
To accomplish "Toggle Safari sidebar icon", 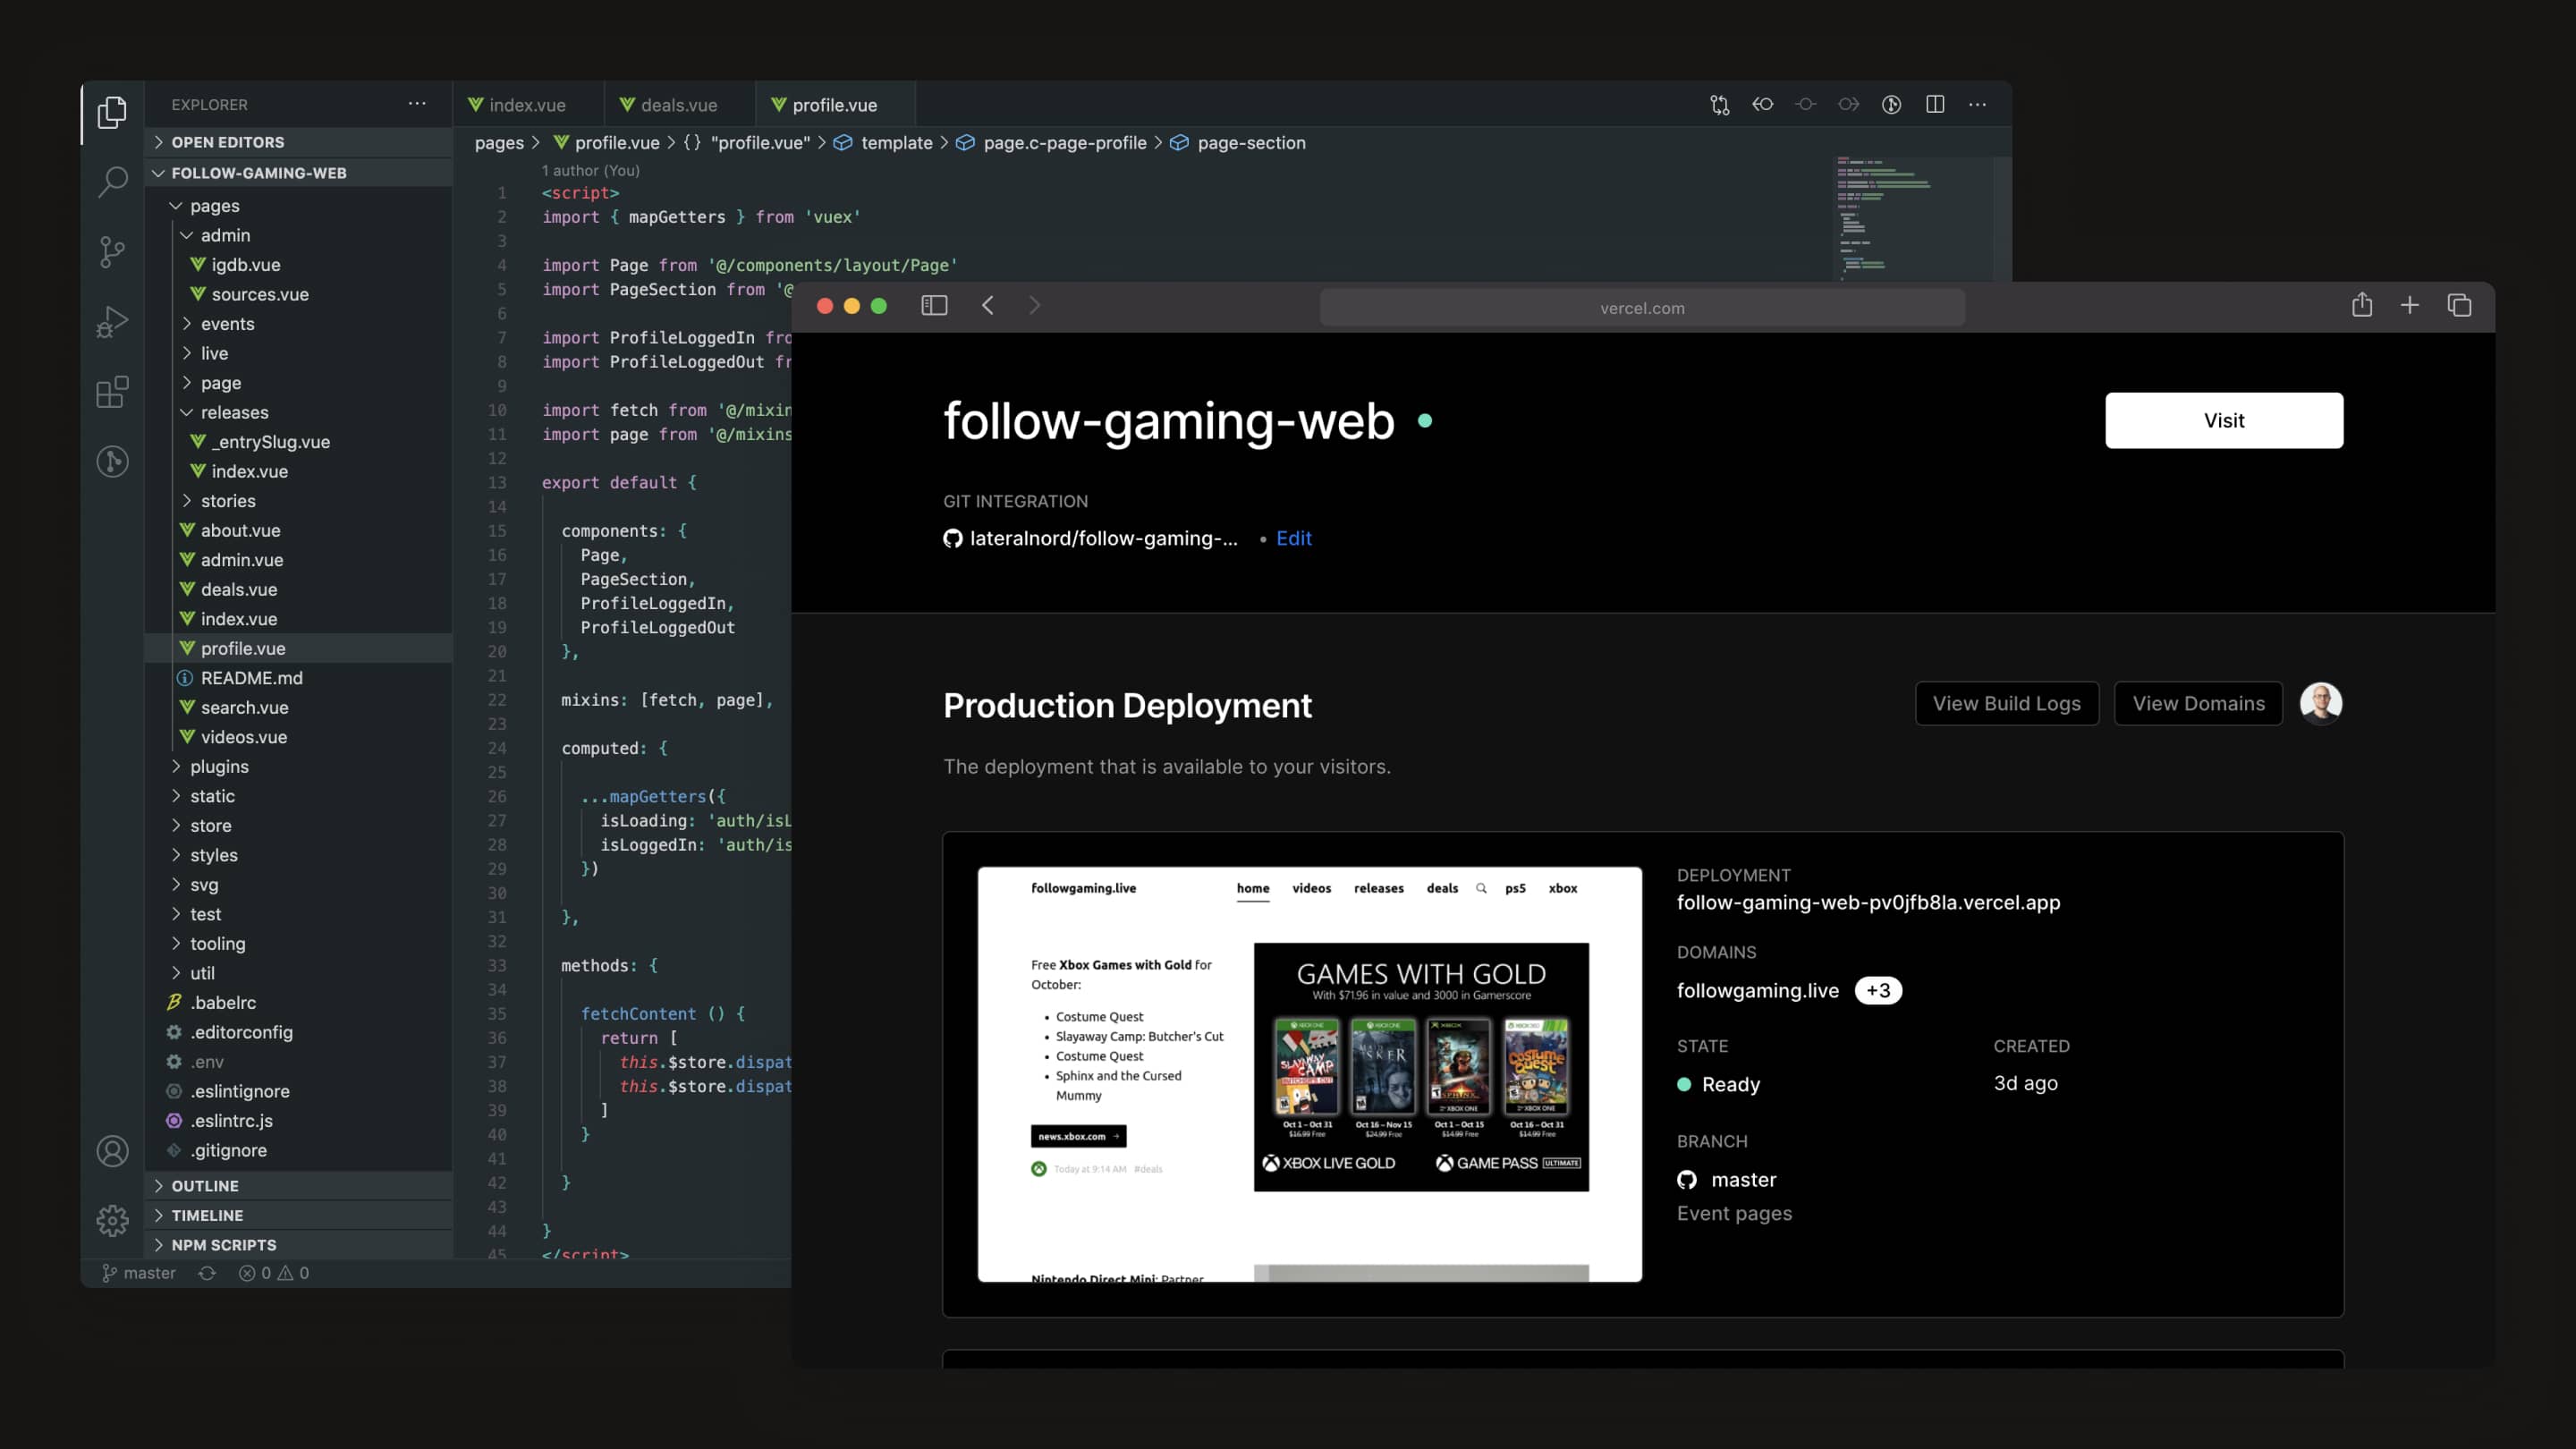I will (934, 305).
